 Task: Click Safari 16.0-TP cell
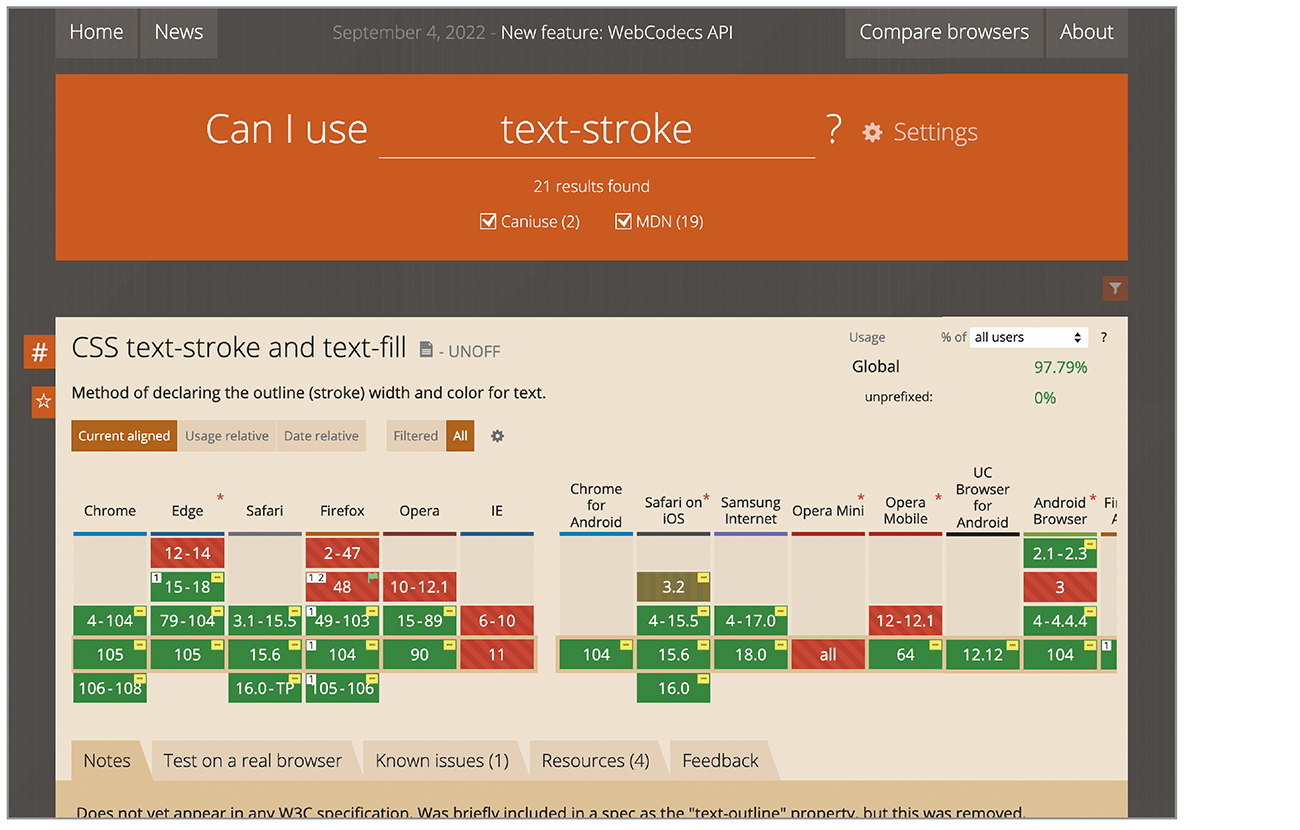tap(265, 689)
